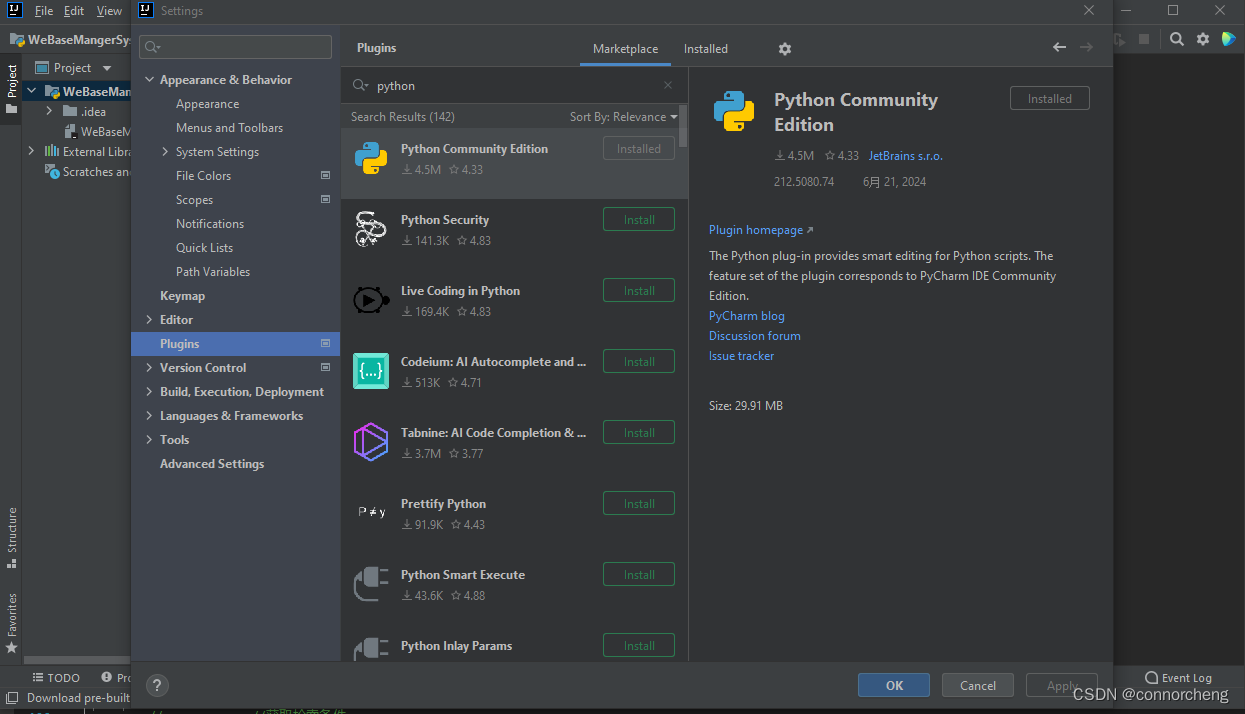Open the PyCharm blog link

[747, 316]
